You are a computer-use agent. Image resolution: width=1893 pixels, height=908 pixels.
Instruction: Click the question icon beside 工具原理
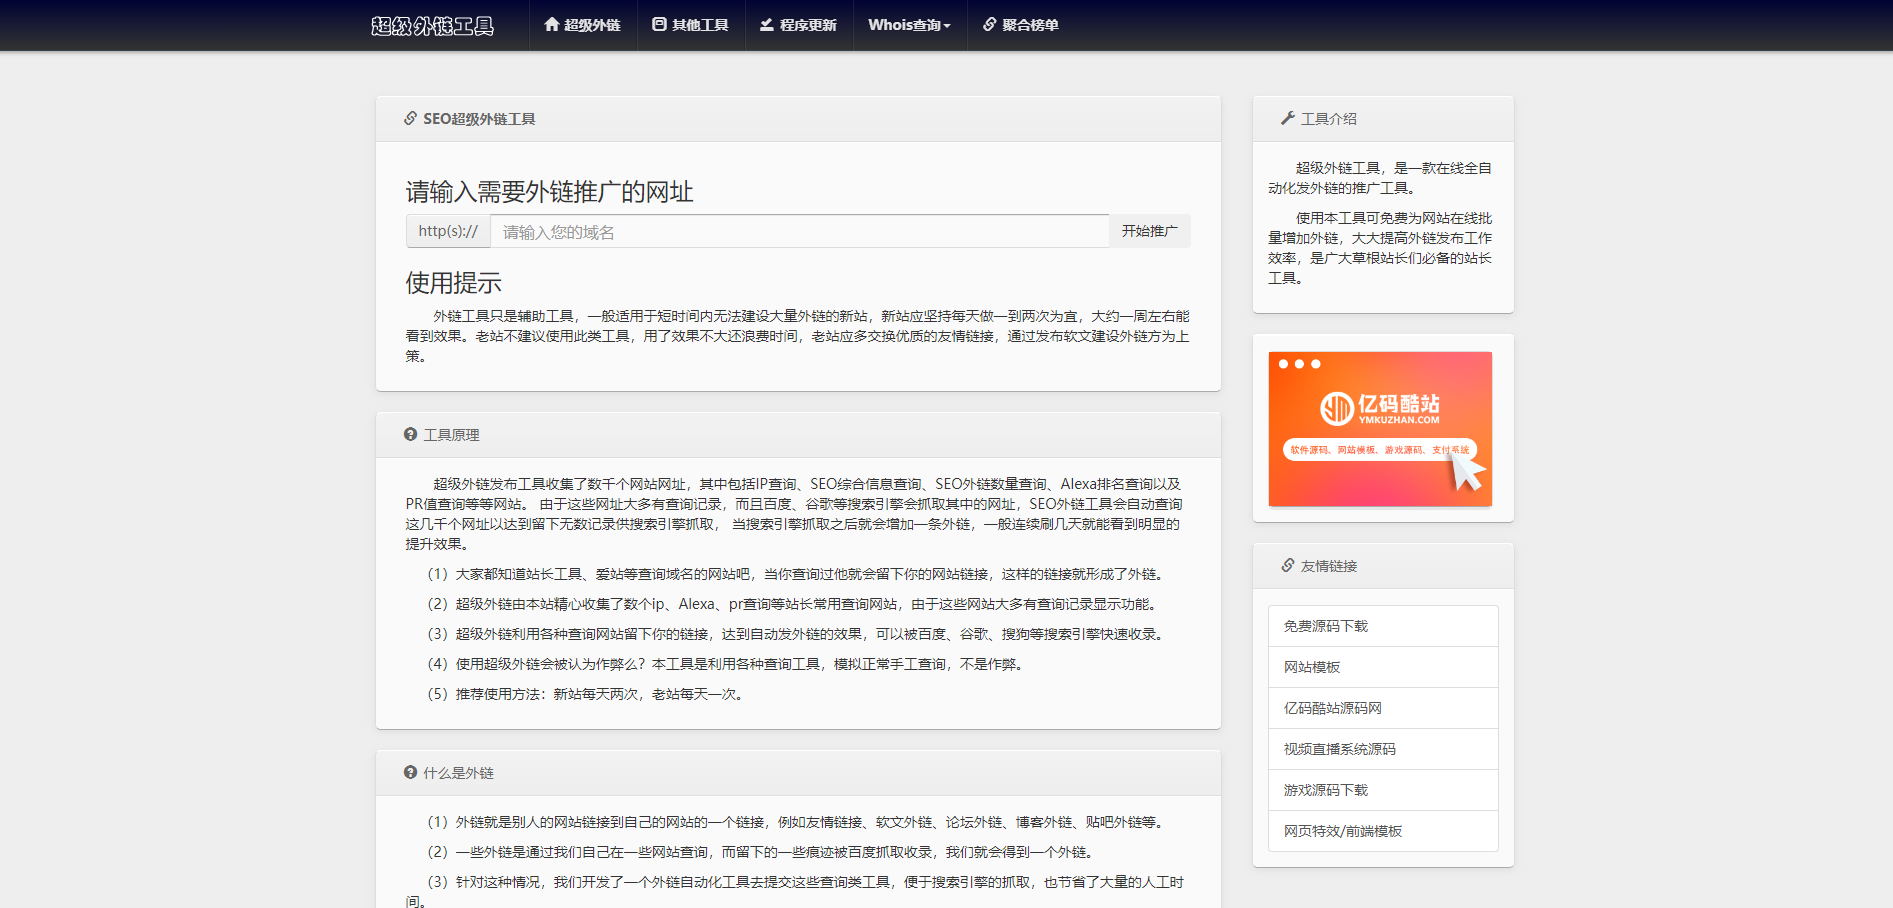click(x=410, y=434)
